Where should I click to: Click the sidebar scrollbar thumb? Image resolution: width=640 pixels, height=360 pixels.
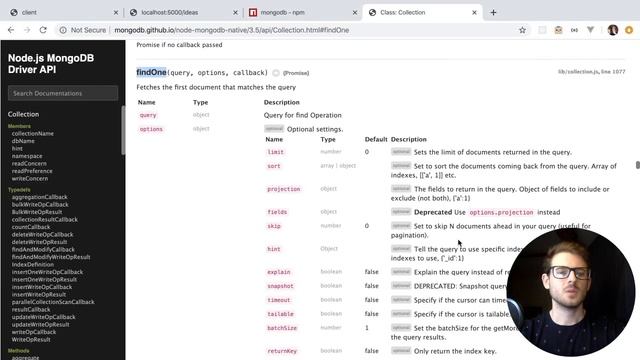(x=123, y=130)
